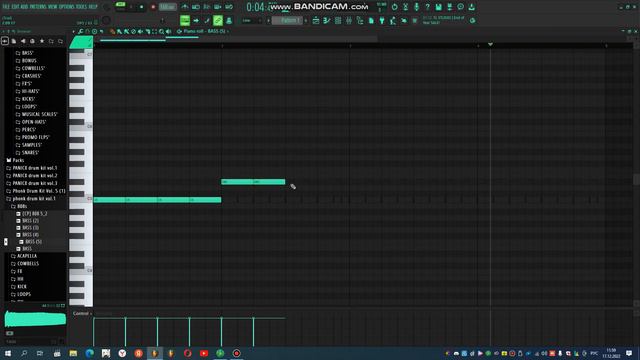640x360 pixels.
Task: Click the question mark help icon
Action: (x=427, y=7)
